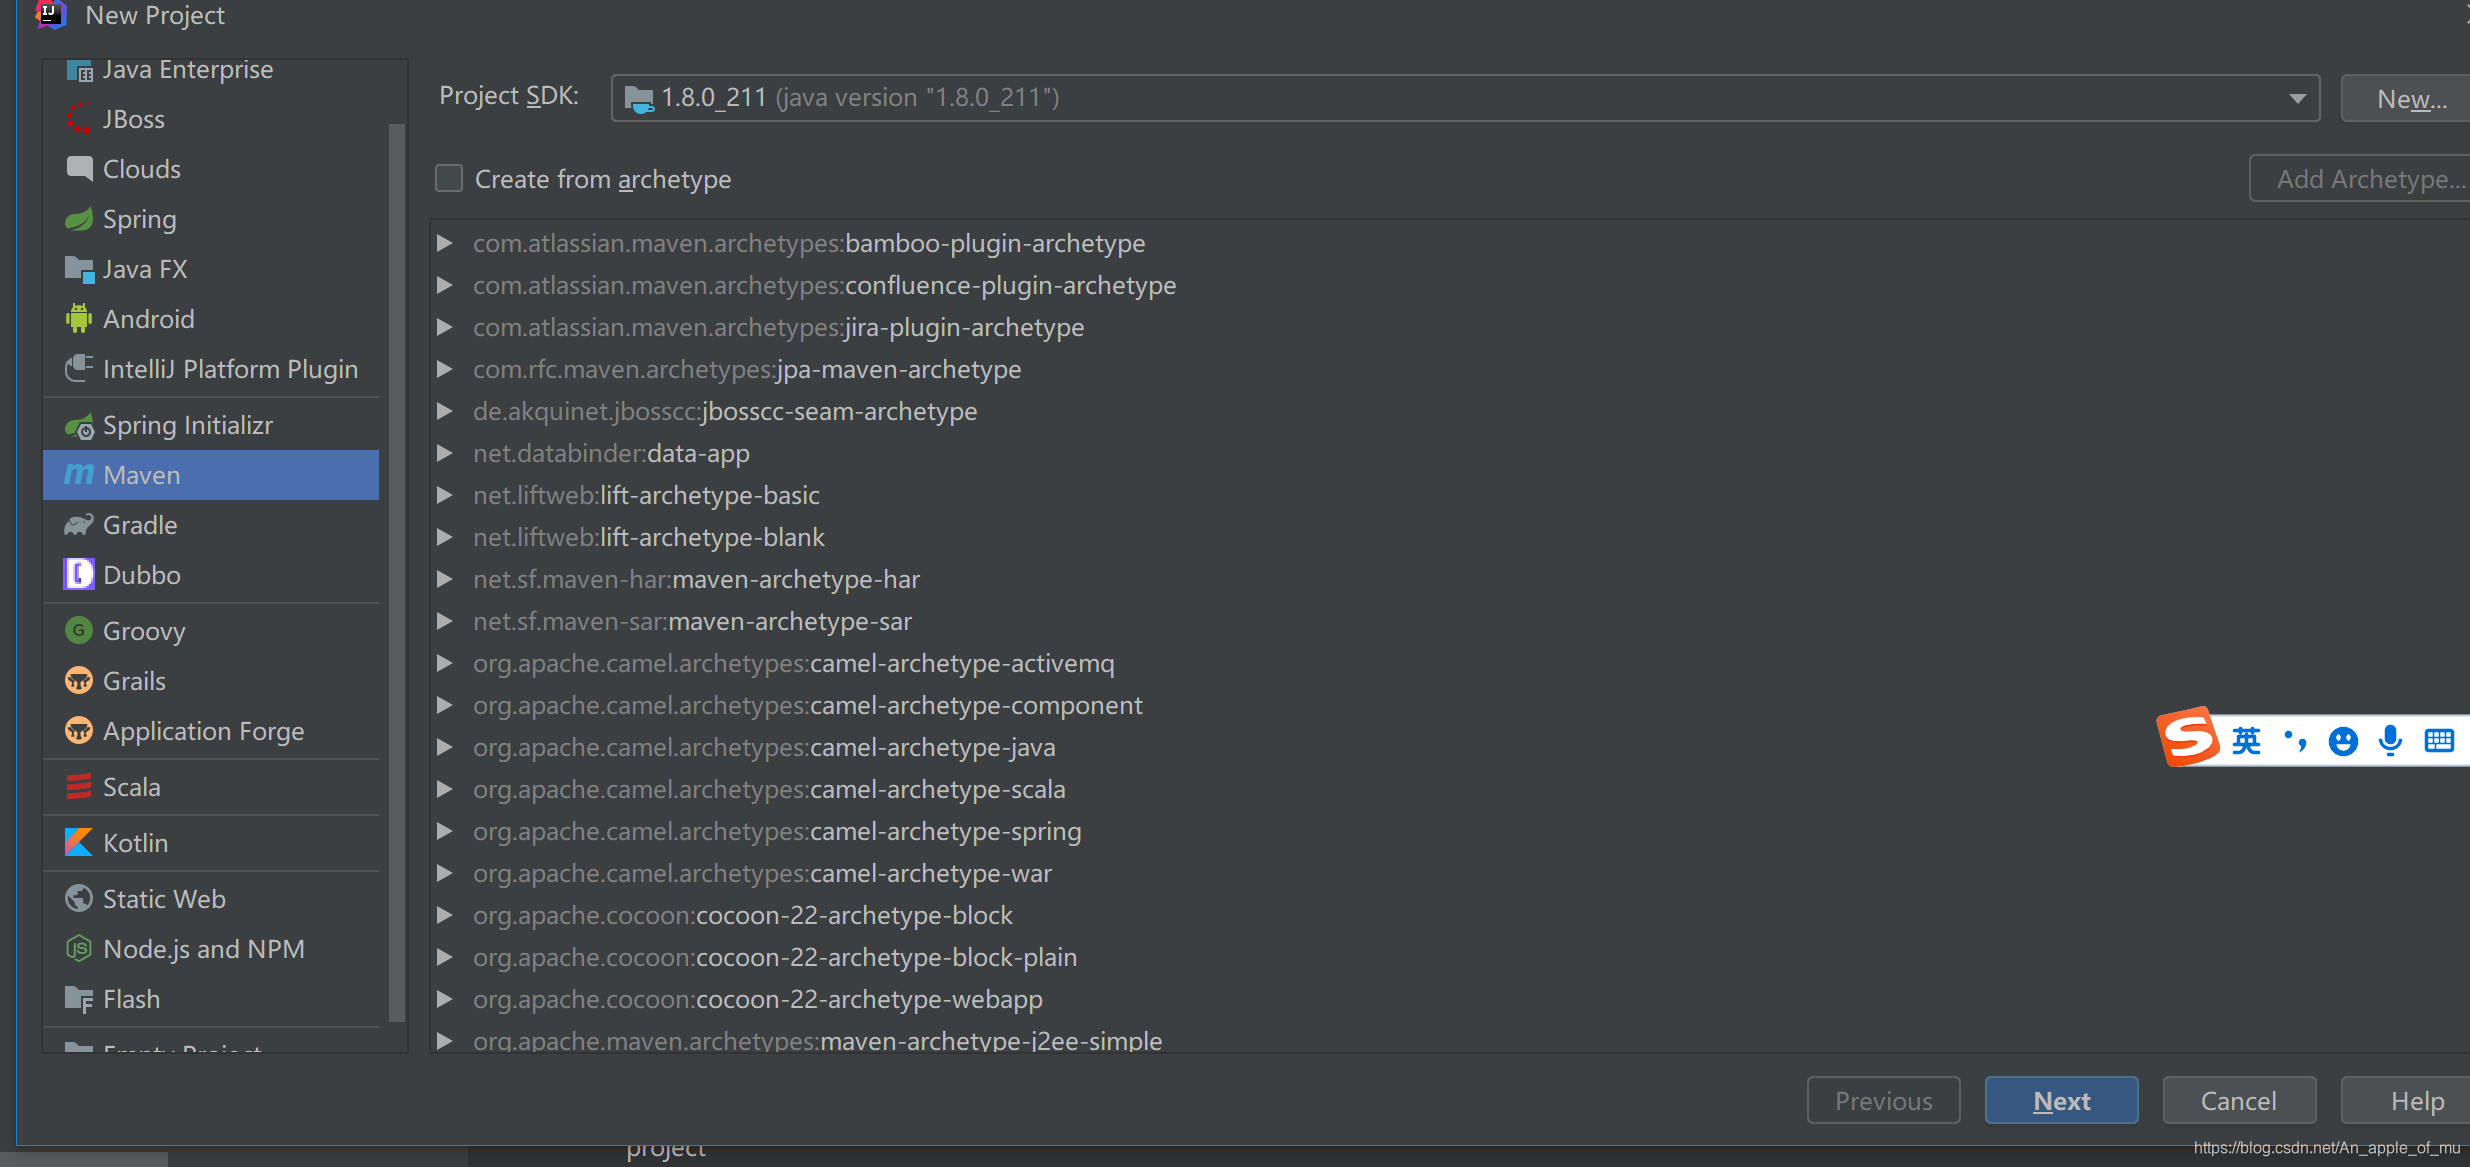Enable the Create from archetype checkbox
2470x1167 pixels.
449,178
